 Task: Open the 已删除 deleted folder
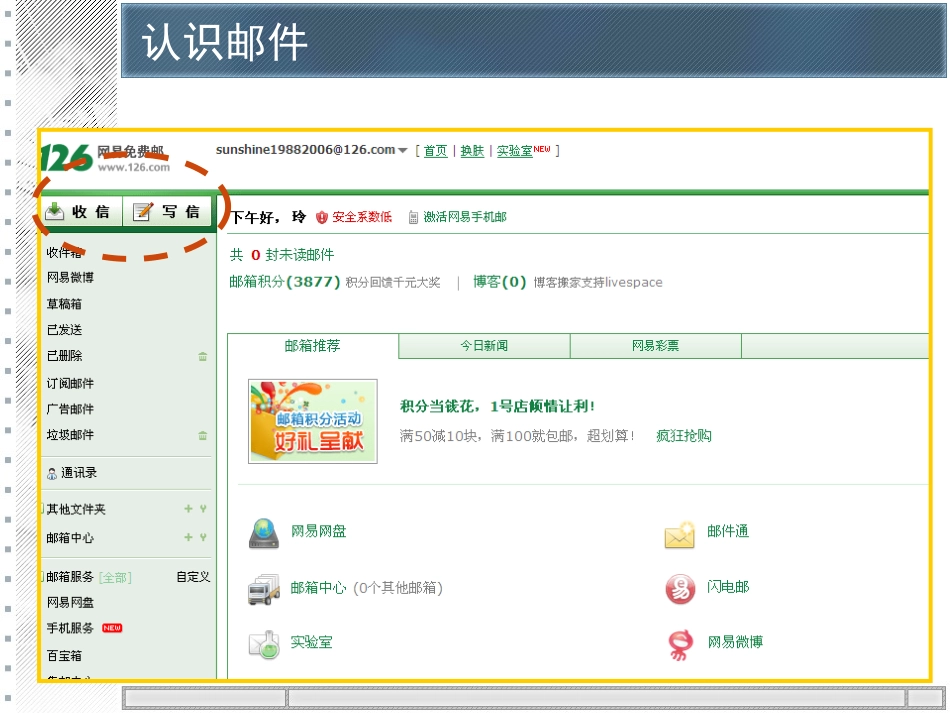click(64, 356)
